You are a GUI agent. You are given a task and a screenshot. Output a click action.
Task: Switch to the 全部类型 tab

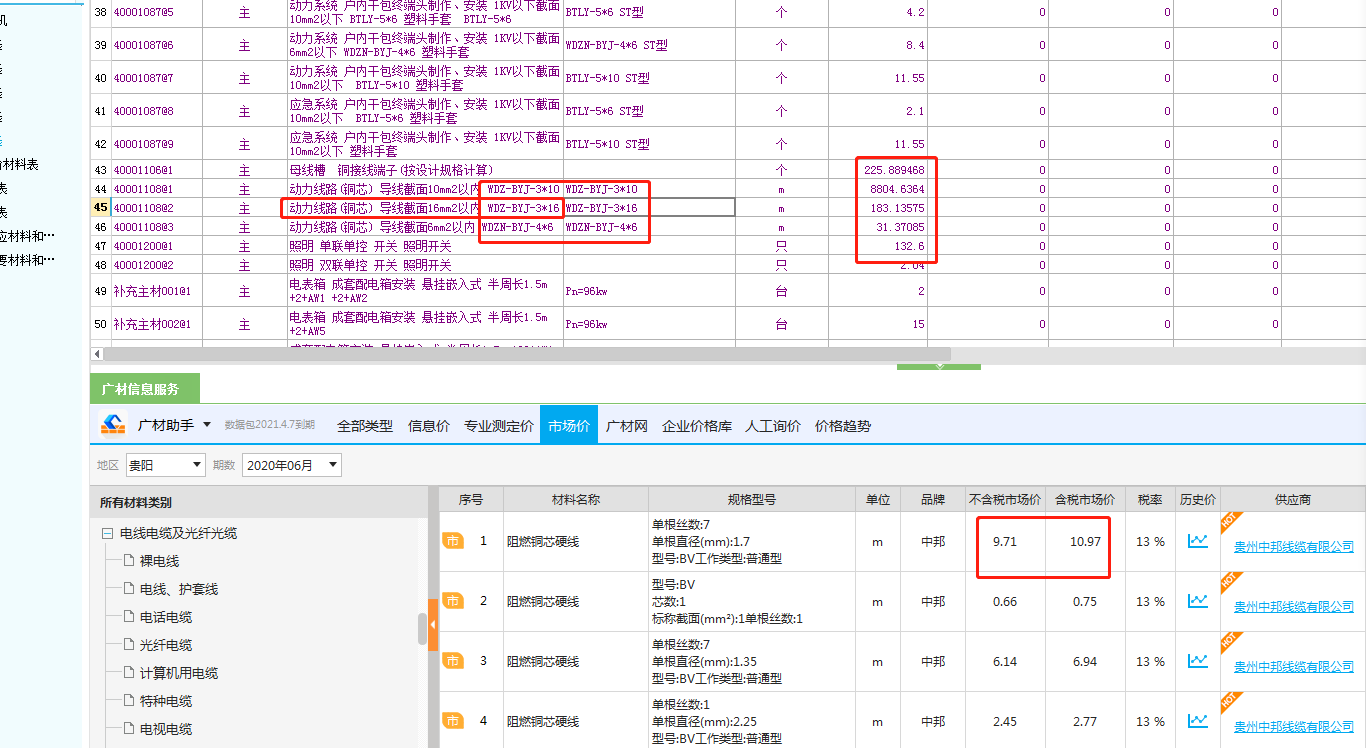coord(365,426)
